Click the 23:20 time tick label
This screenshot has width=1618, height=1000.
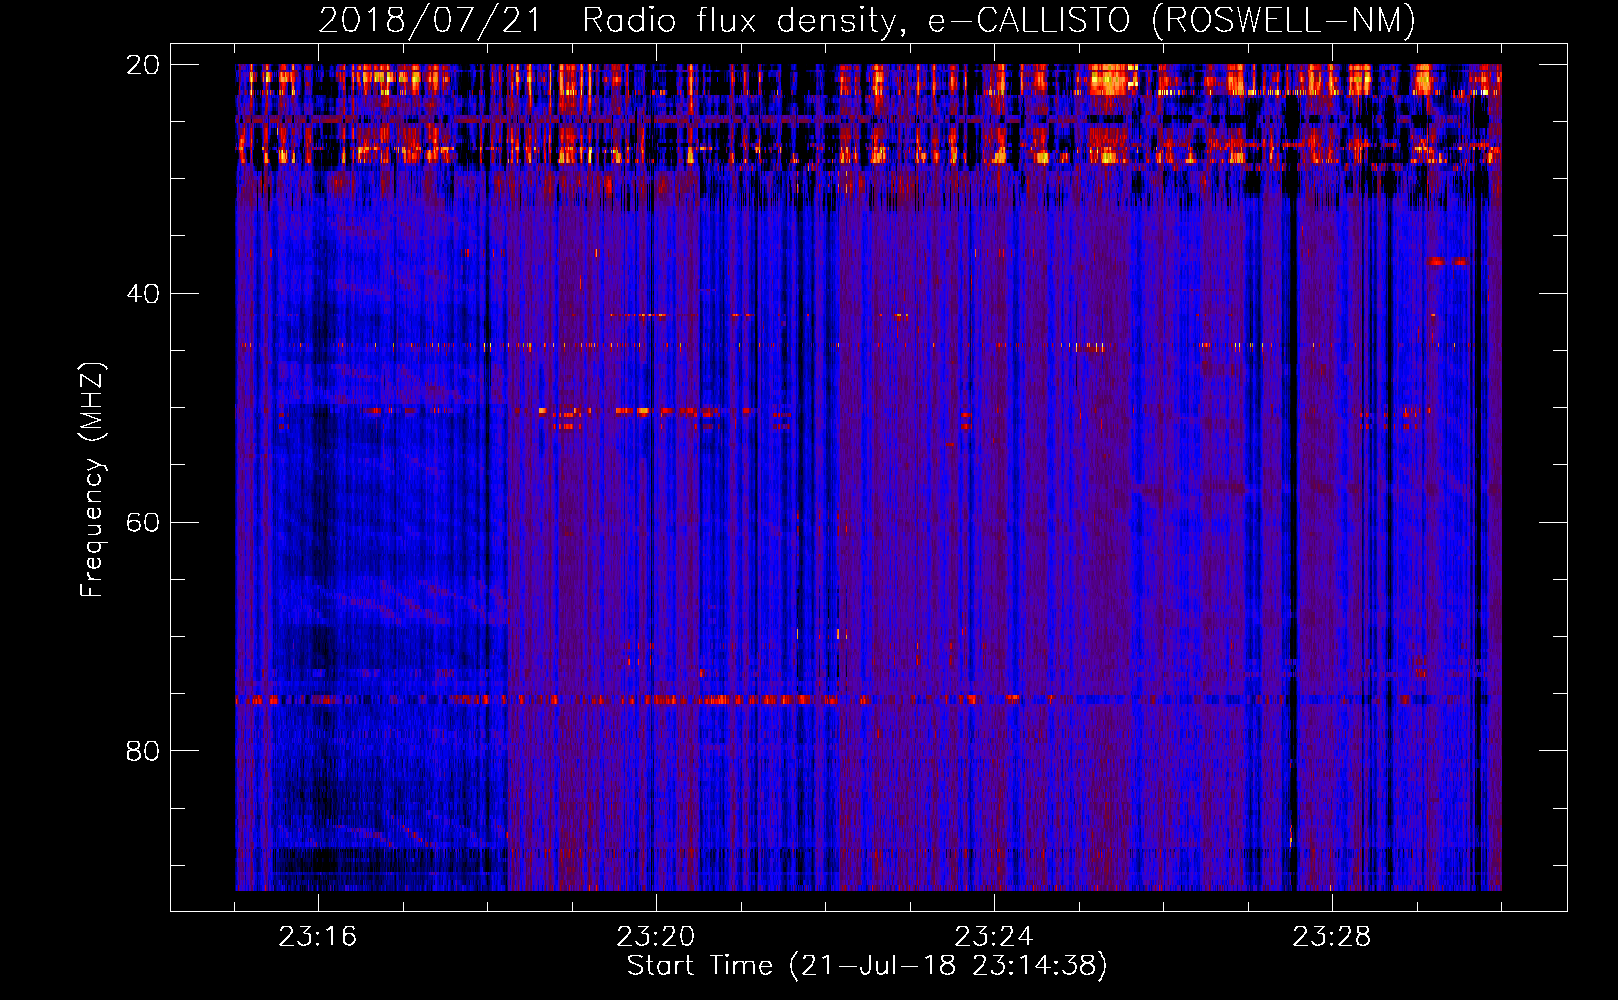point(656,937)
